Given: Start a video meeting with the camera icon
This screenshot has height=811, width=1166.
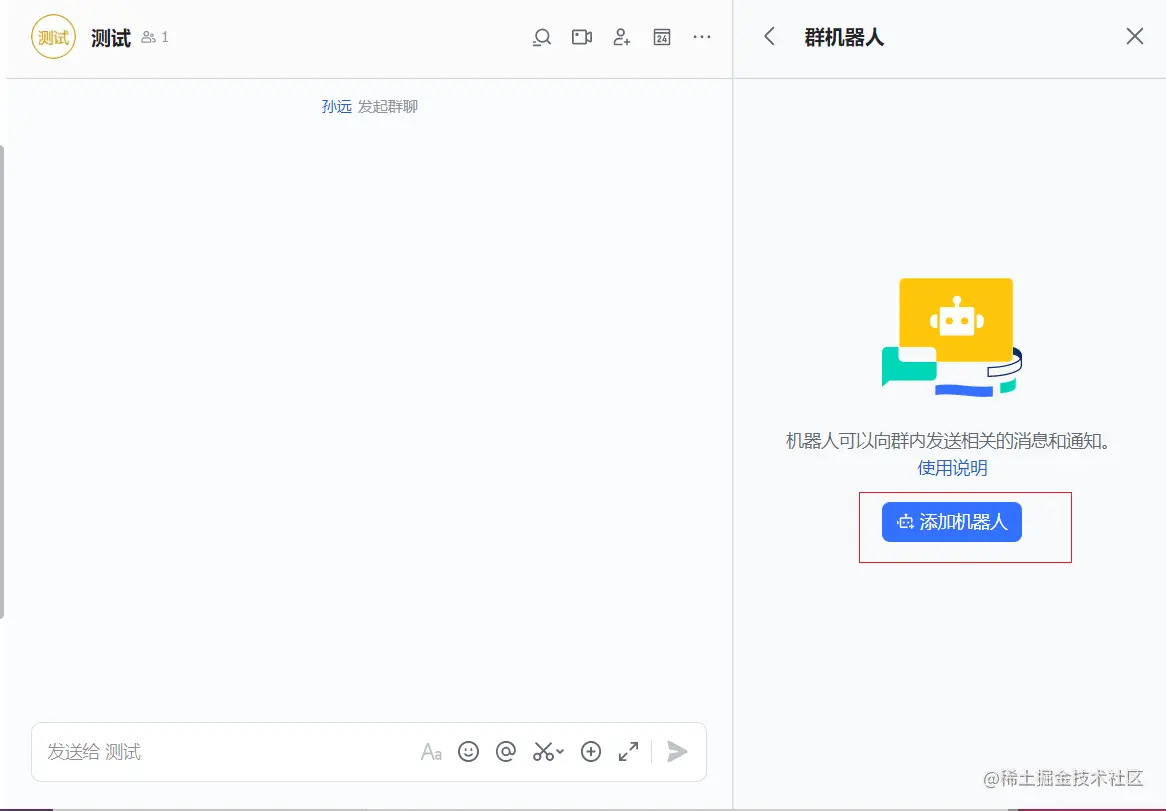Looking at the screenshot, I should (x=582, y=37).
